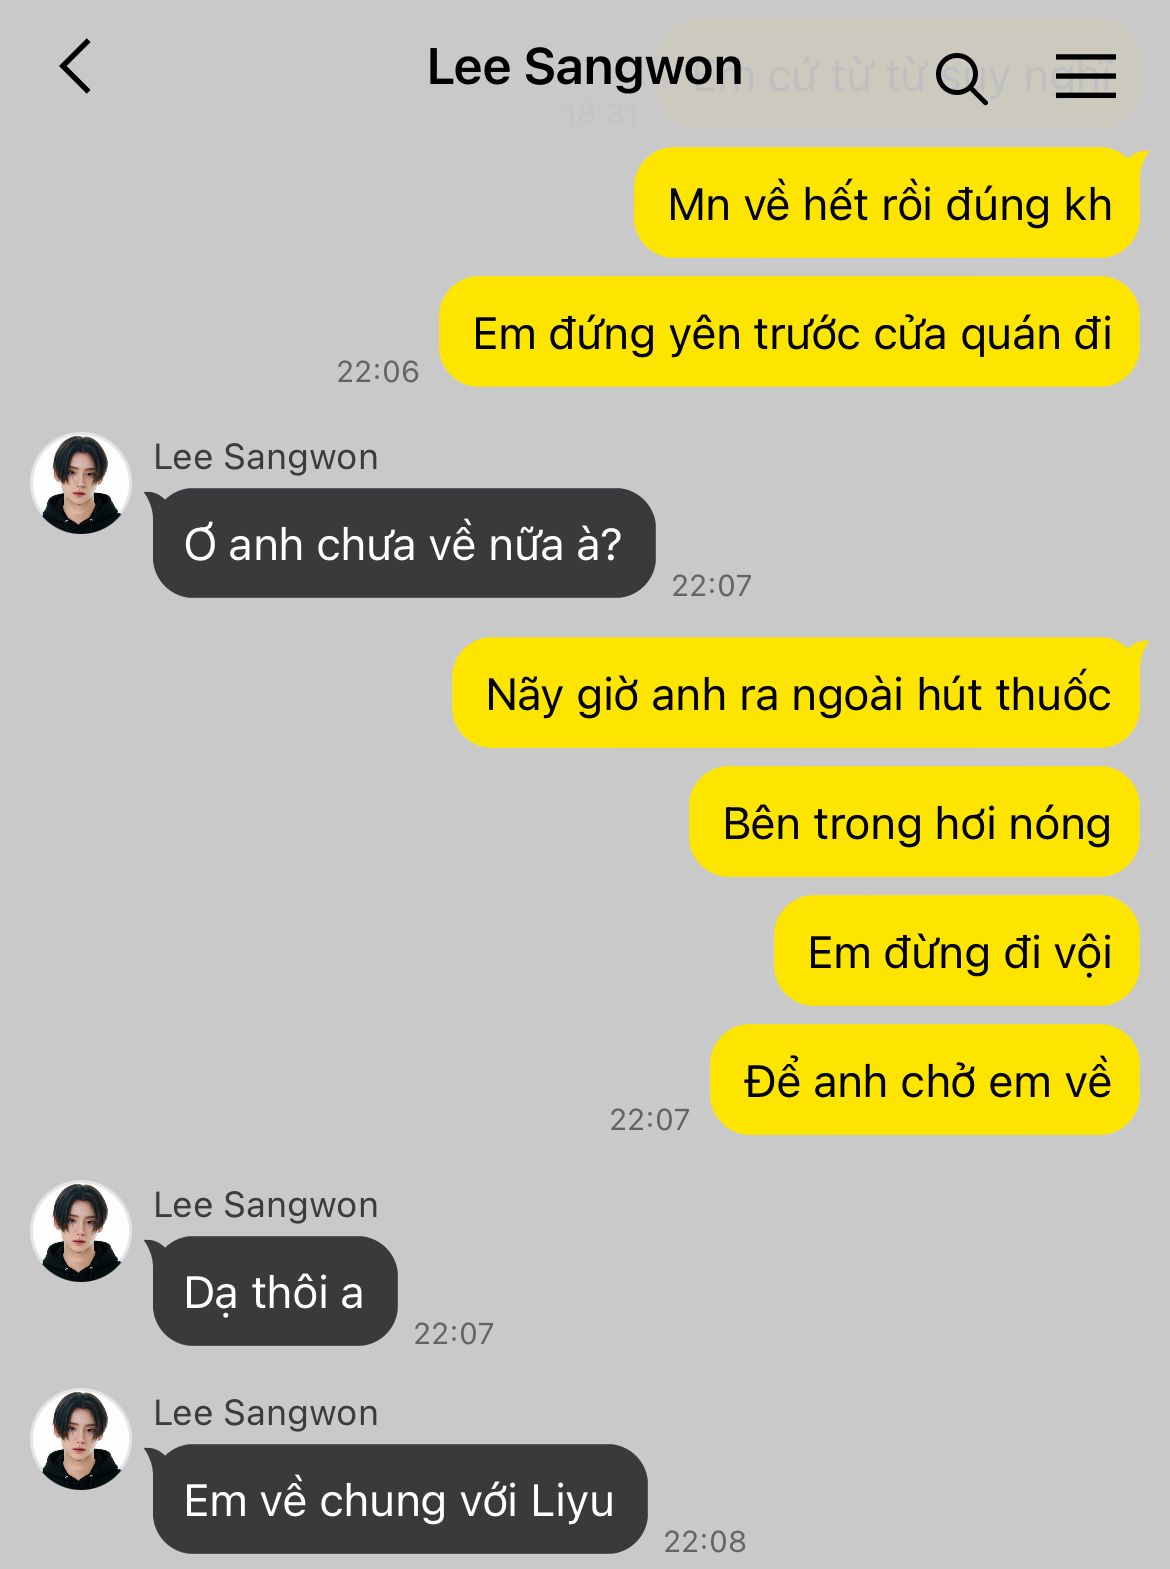The height and width of the screenshot is (1569, 1170).
Task: Open avatar beside 'Em về chung với Liyu'
Action: (x=81, y=1439)
